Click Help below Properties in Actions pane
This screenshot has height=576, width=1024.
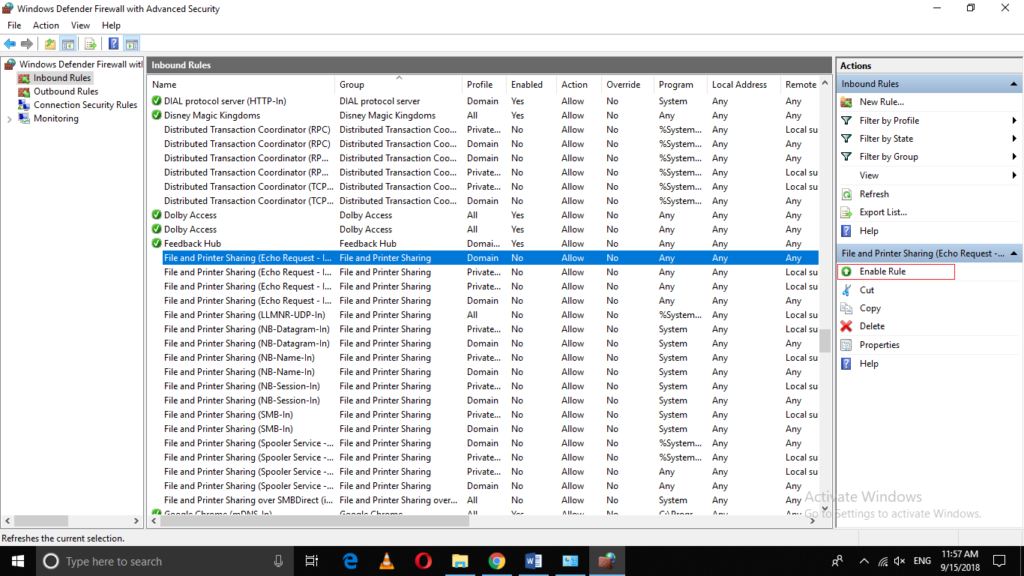(869, 364)
